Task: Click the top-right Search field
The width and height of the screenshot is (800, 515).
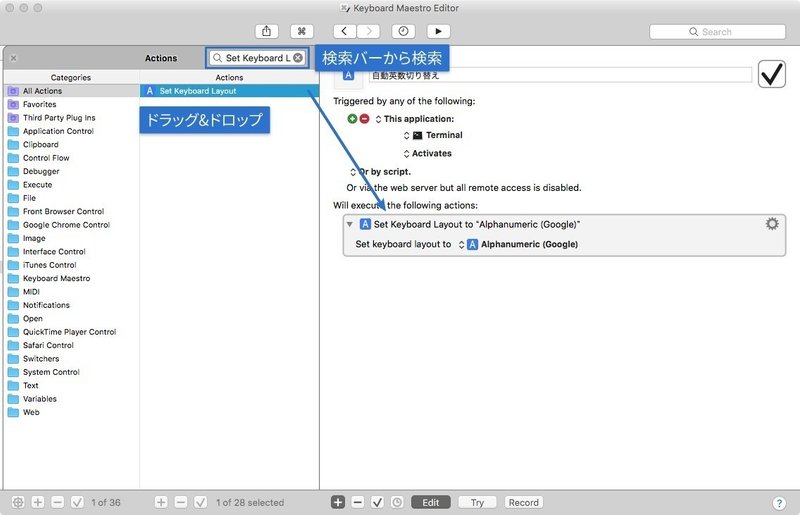Action: point(717,32)
